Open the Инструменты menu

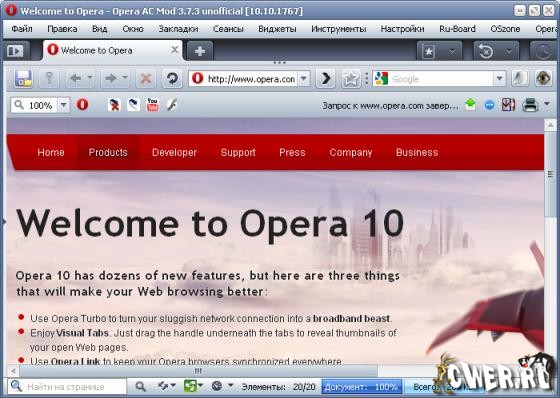[339, 29]
